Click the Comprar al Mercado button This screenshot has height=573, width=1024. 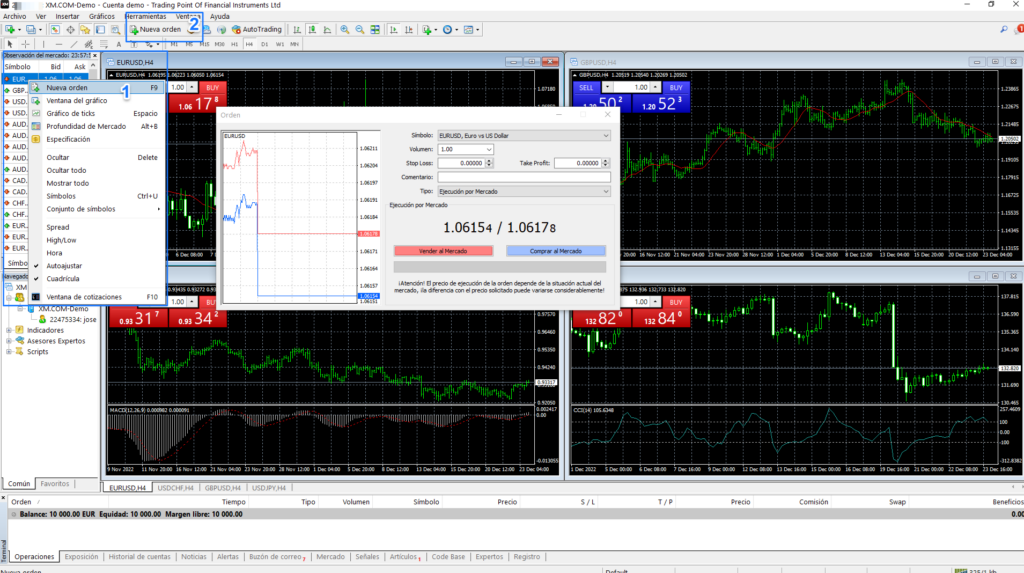(556, 251)
